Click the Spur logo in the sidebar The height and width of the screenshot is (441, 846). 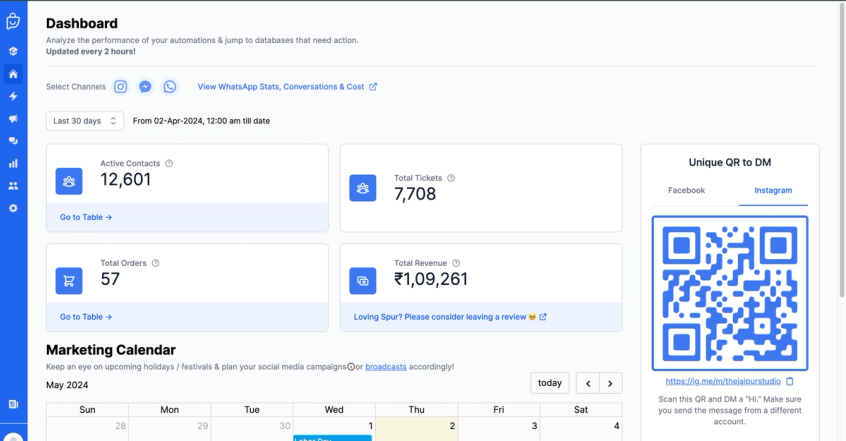[13, 21]
